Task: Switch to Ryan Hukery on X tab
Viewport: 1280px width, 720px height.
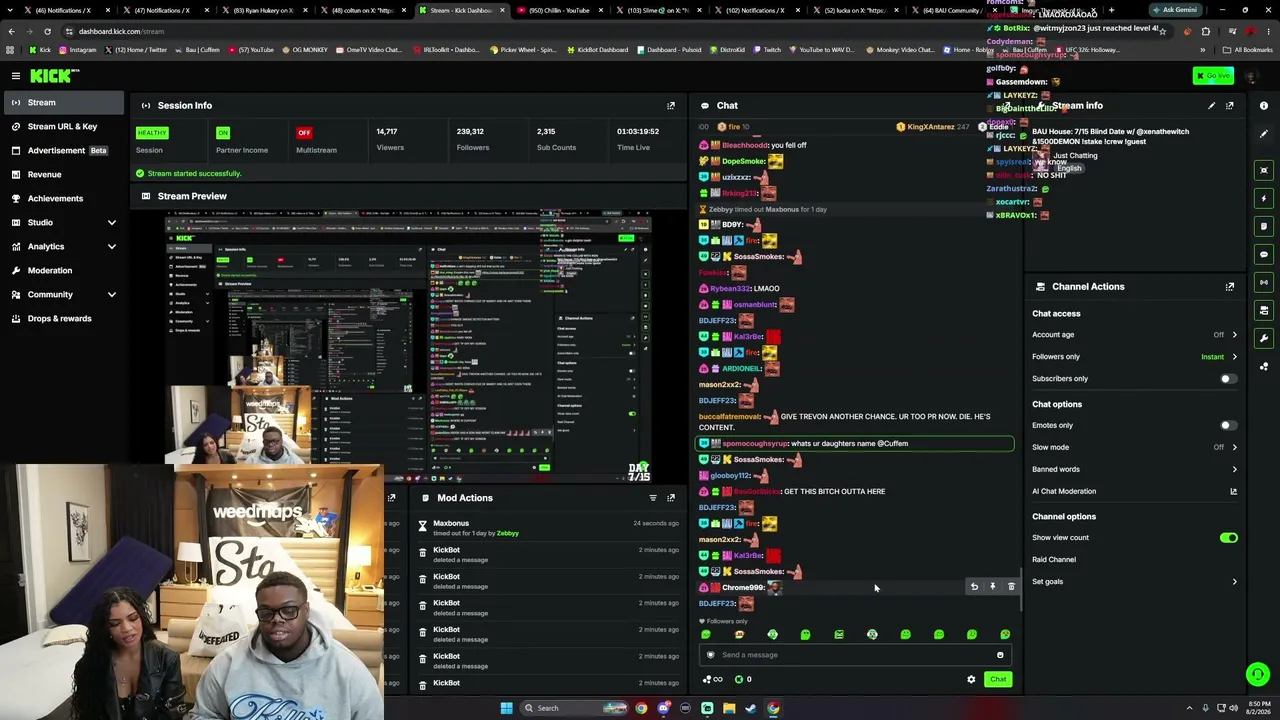Action: coord(264,10)
